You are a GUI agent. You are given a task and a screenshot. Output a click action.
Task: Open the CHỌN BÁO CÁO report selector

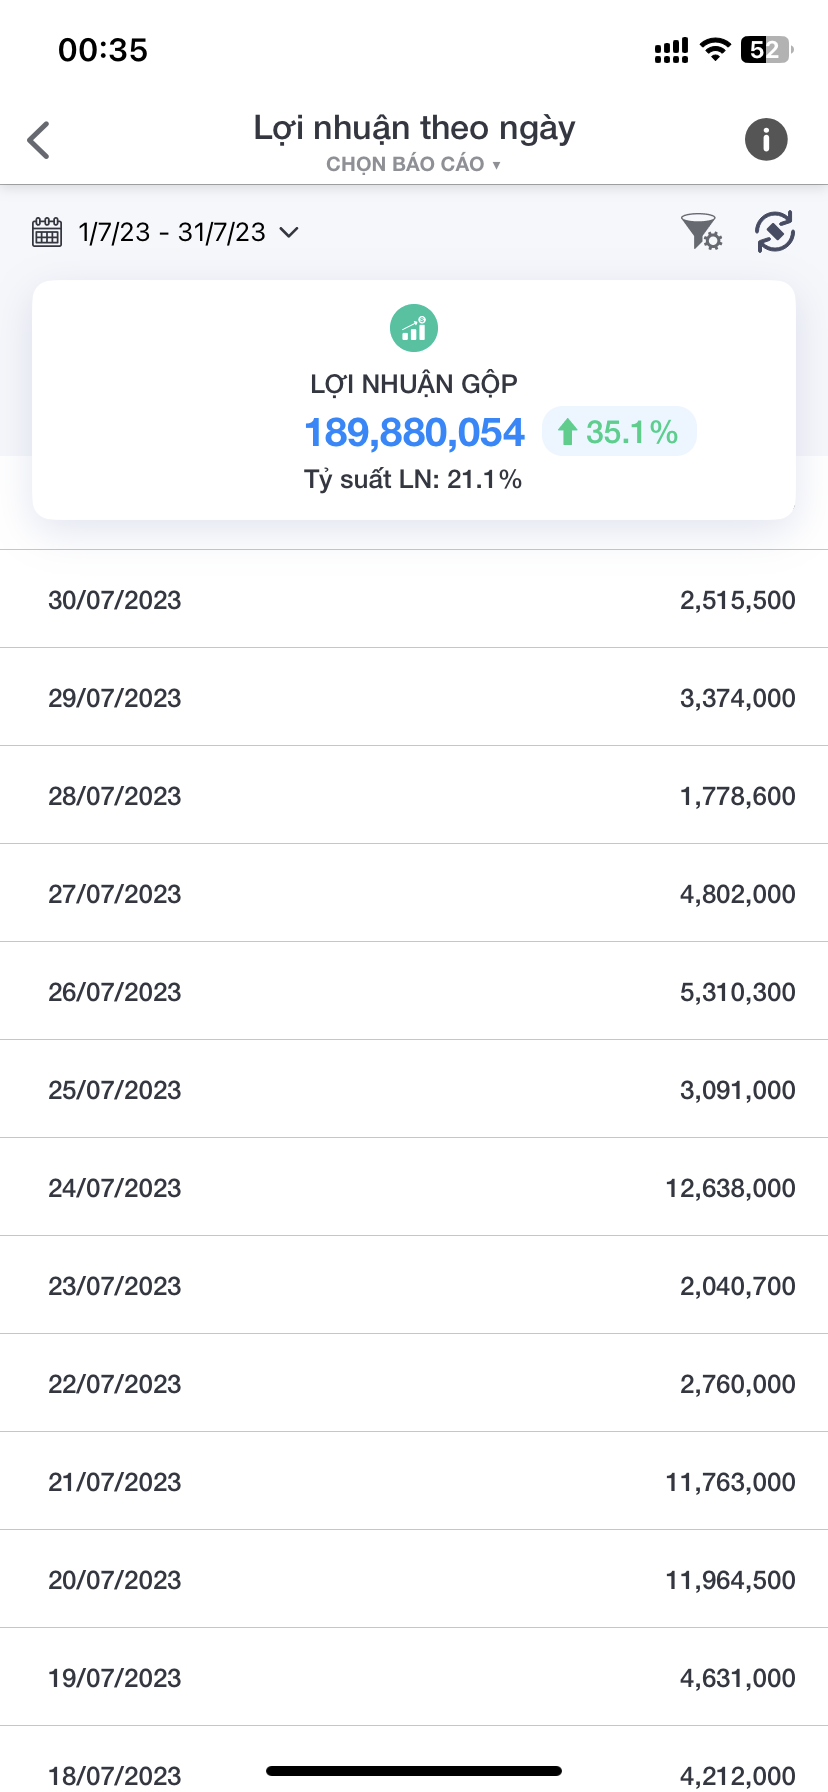tap(413, 164)
